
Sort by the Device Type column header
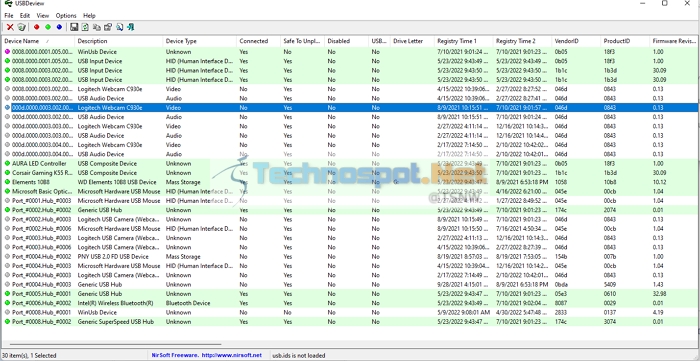[200, 41]
